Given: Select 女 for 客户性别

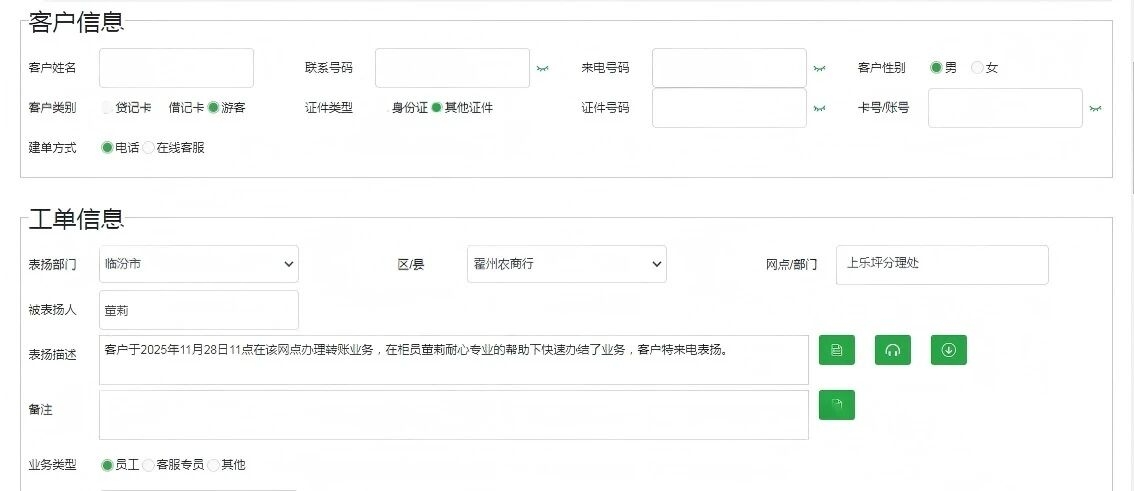Looking at the screenshot, I should [978, 68].
